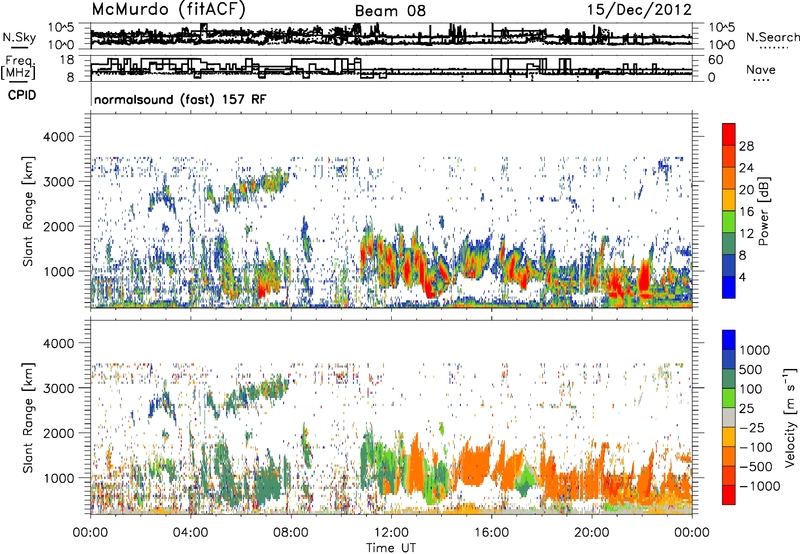
Task: Pick the bright blue bottom segment of Power colorbar
Action: [729, 288]
